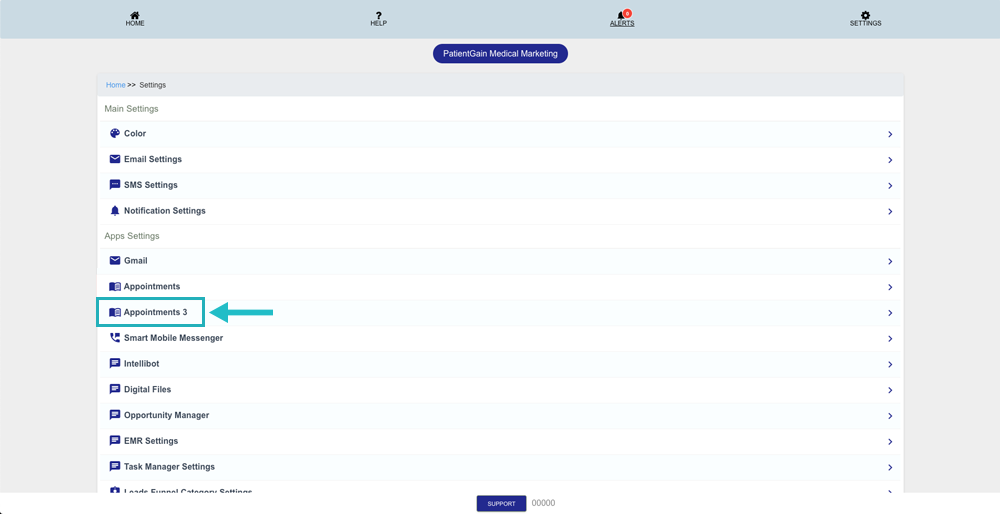Click the Color palette icon
The image size is (1000, 514).
(x=115, y=133)
